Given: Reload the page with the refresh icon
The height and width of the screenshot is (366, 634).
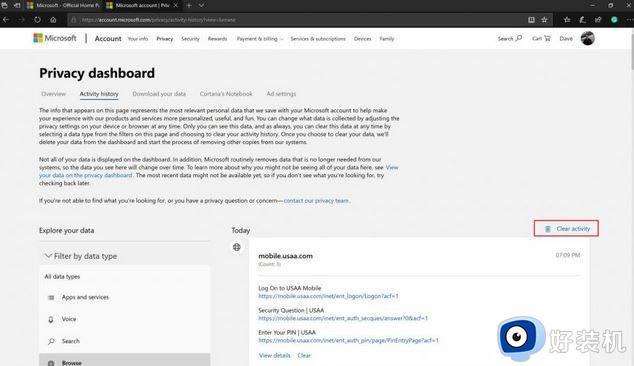Looking at the screenshot, I should coord(37,19).
